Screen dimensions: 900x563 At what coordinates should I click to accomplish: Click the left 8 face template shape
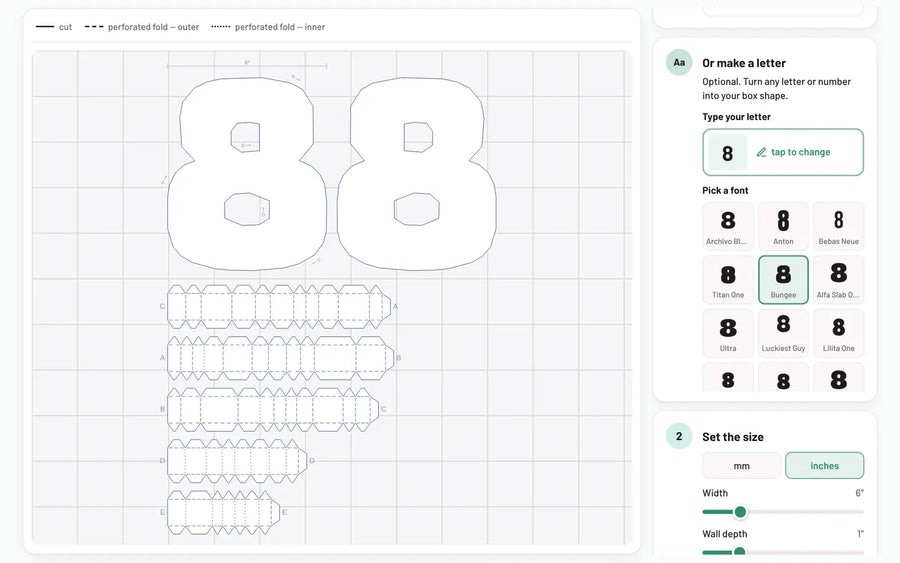coord(247,173)
